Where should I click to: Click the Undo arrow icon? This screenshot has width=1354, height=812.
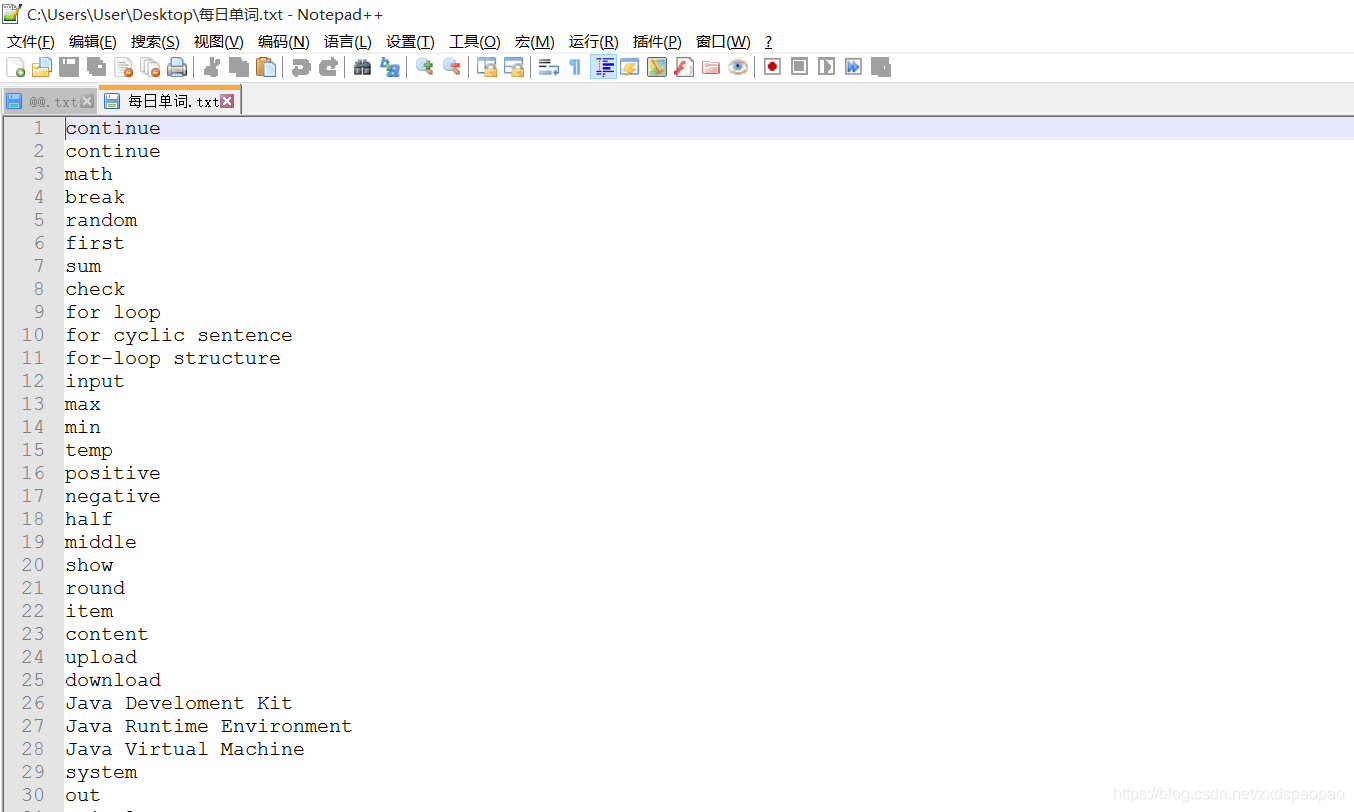pyautogui.click(x=301, y=67)
